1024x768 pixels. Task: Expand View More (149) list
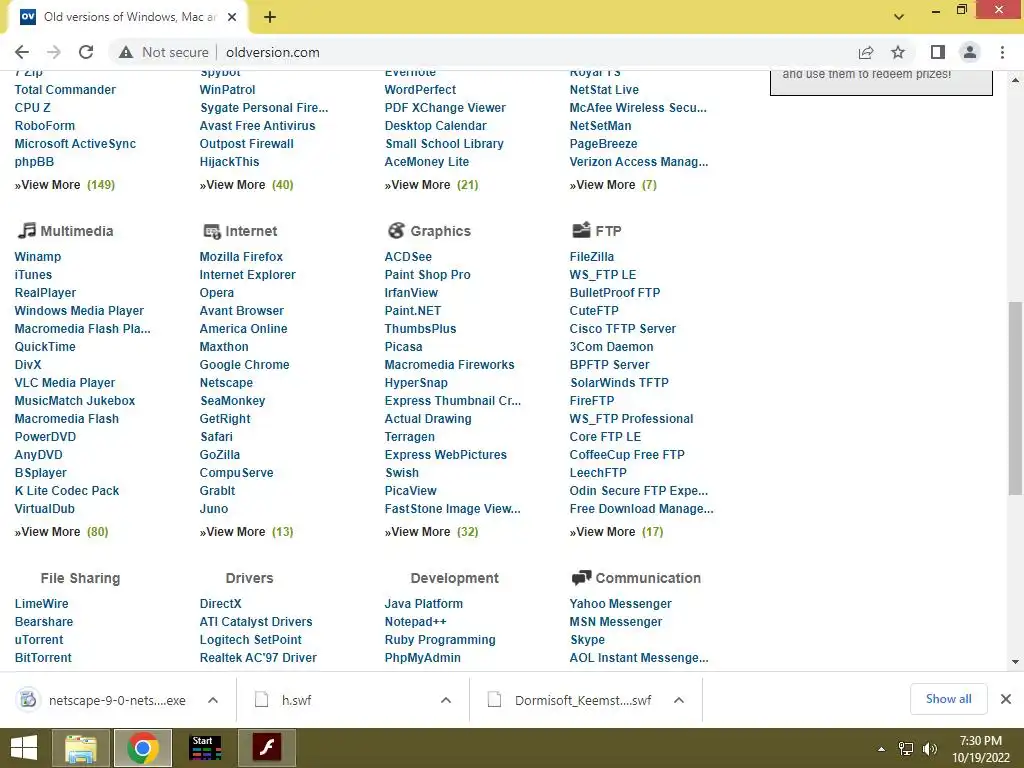tap(65, 185)
